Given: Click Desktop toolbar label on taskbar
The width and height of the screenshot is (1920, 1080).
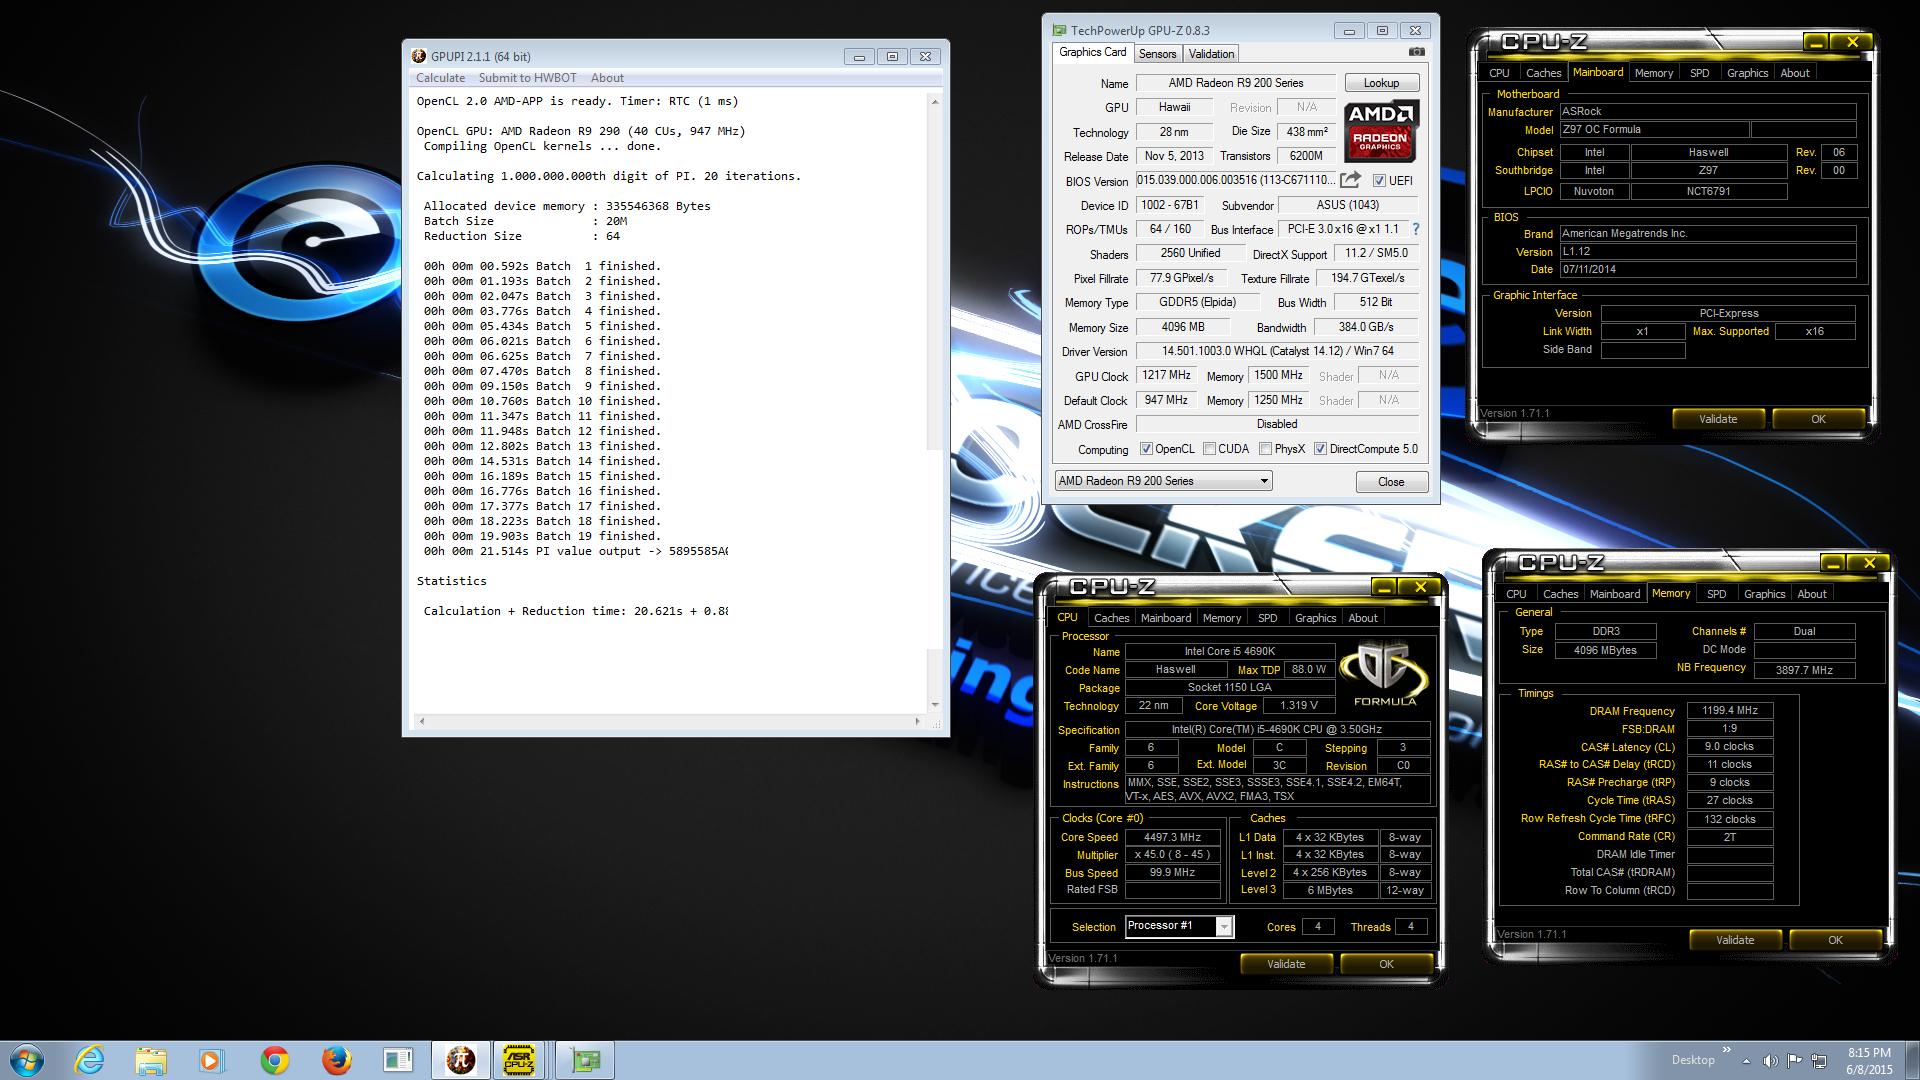Looking at the screenshot, I should [x=1692, y=1060].
